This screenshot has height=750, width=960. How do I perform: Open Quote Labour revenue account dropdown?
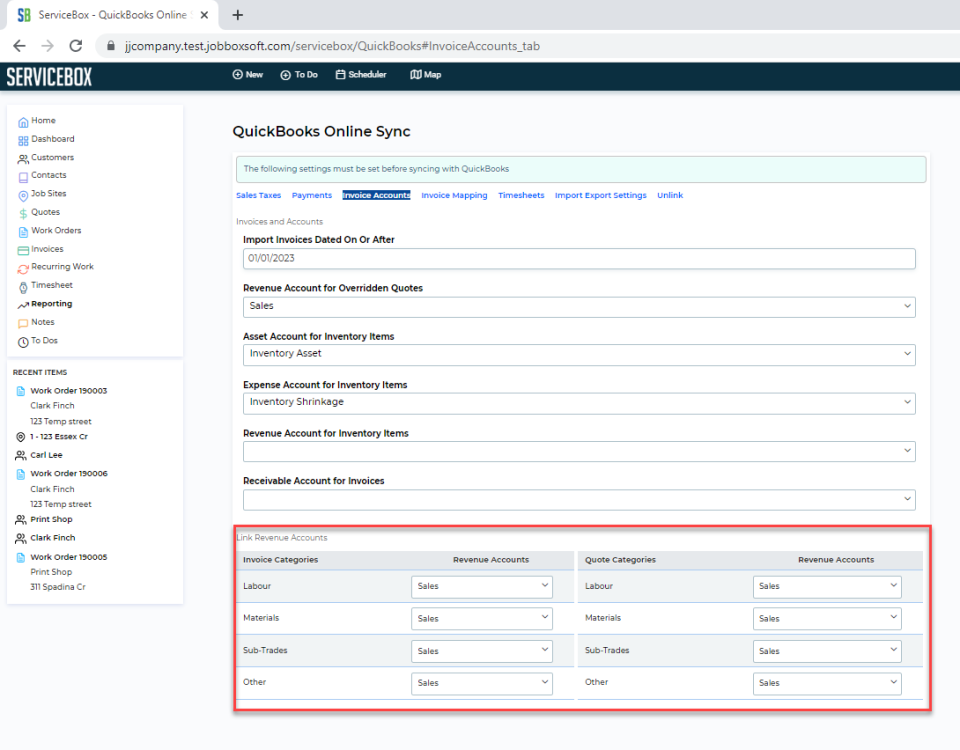click(827, 587)
